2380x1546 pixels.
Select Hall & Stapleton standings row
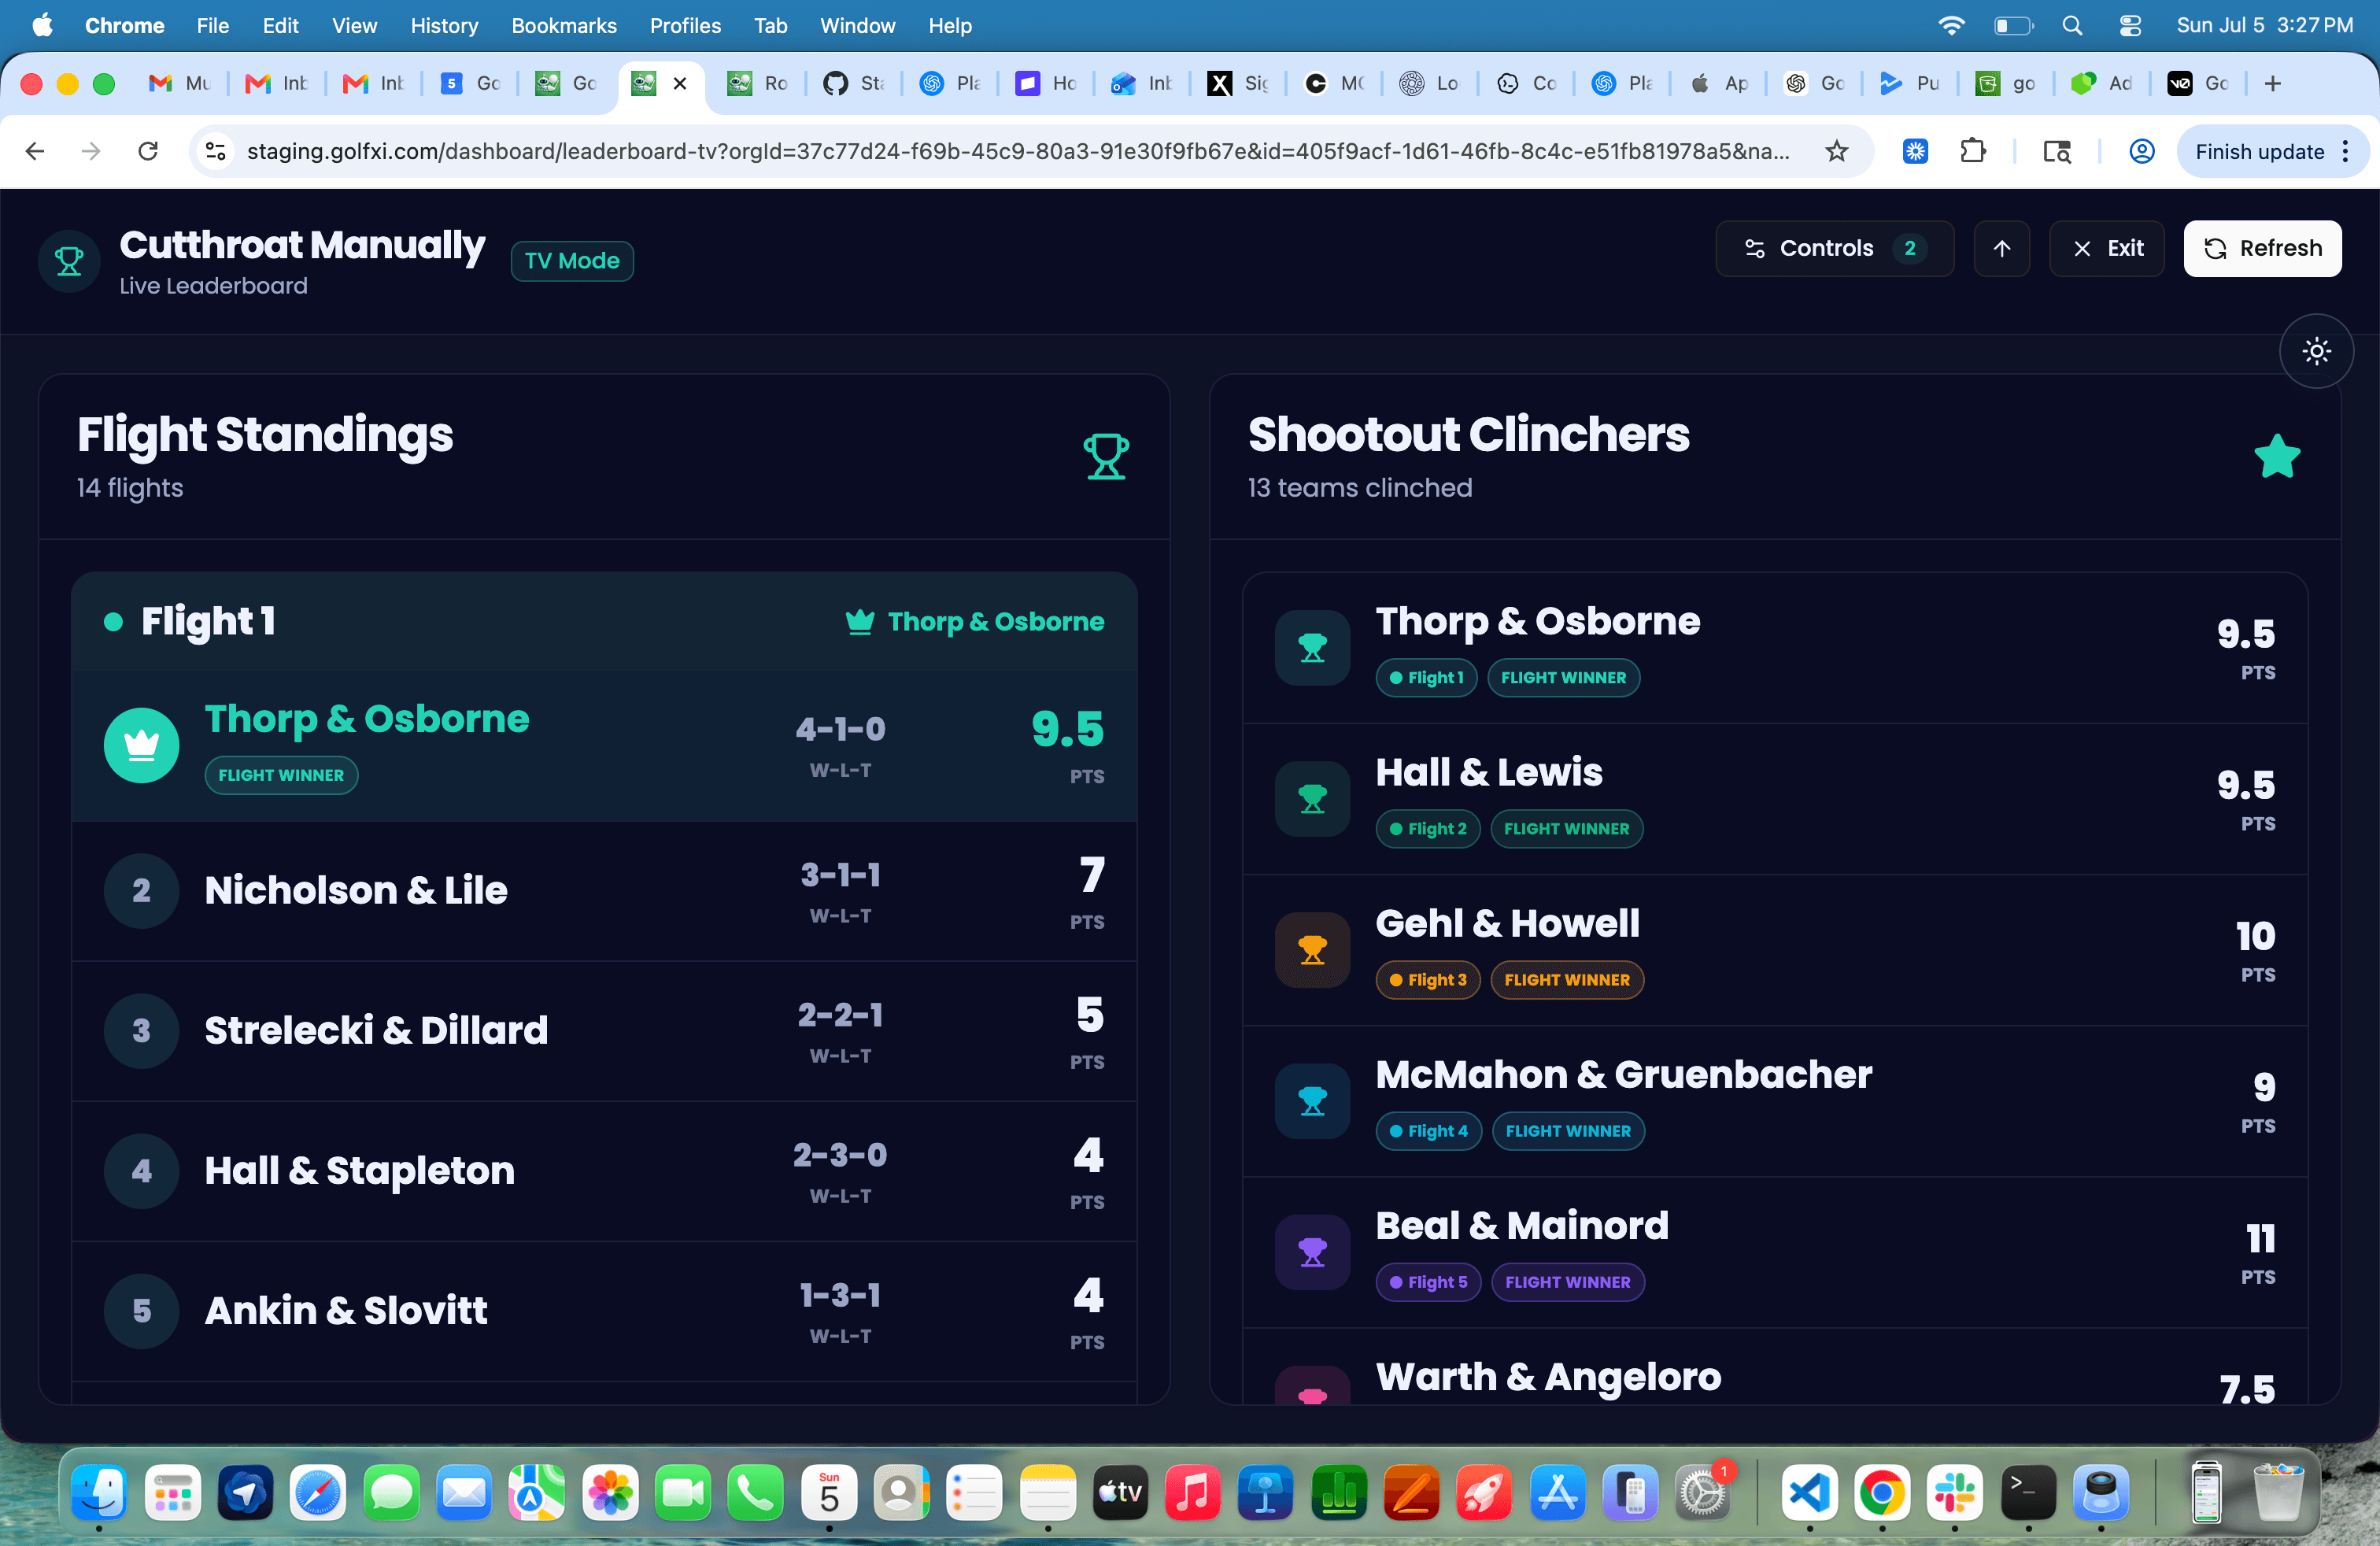(x=604, y=1171)
